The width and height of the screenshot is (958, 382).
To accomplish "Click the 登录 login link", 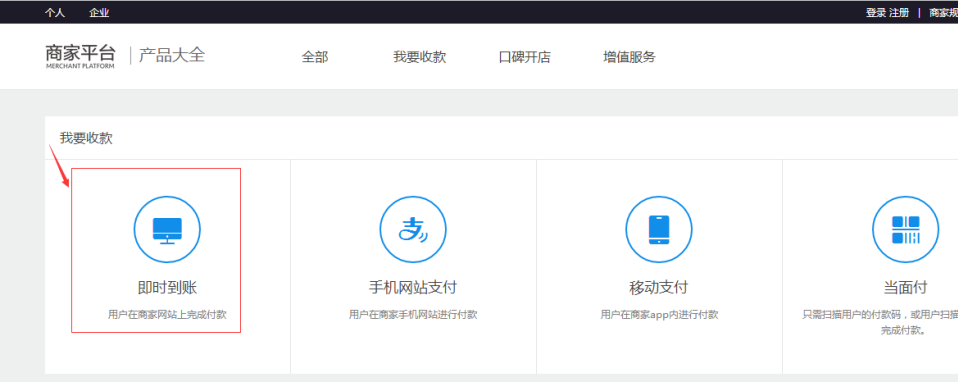I will point(876,12).
